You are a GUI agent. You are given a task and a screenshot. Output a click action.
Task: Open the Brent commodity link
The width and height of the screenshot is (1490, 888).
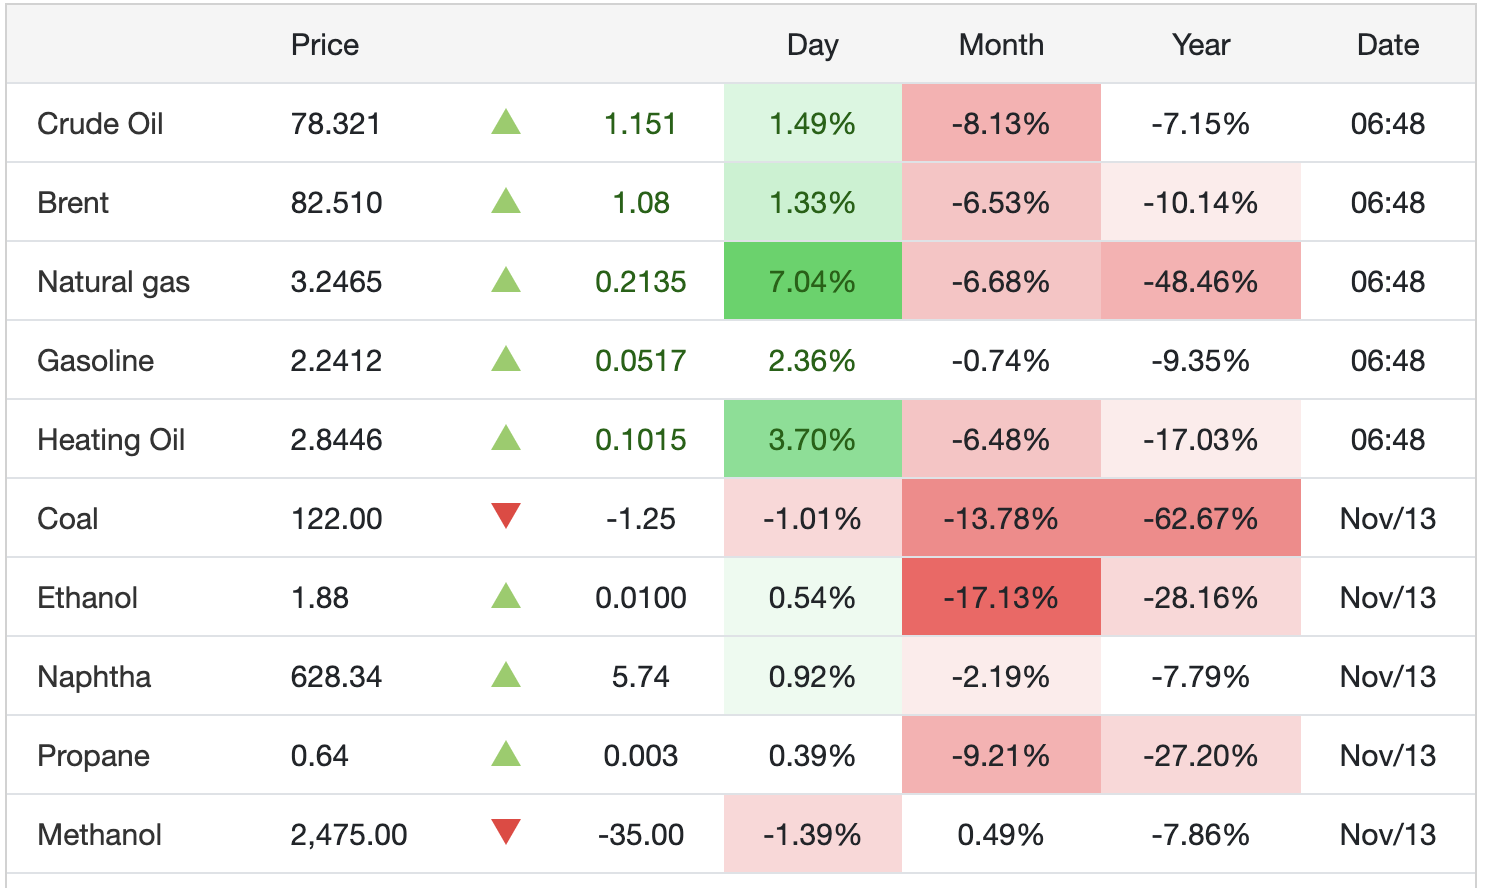click(73, 203)
